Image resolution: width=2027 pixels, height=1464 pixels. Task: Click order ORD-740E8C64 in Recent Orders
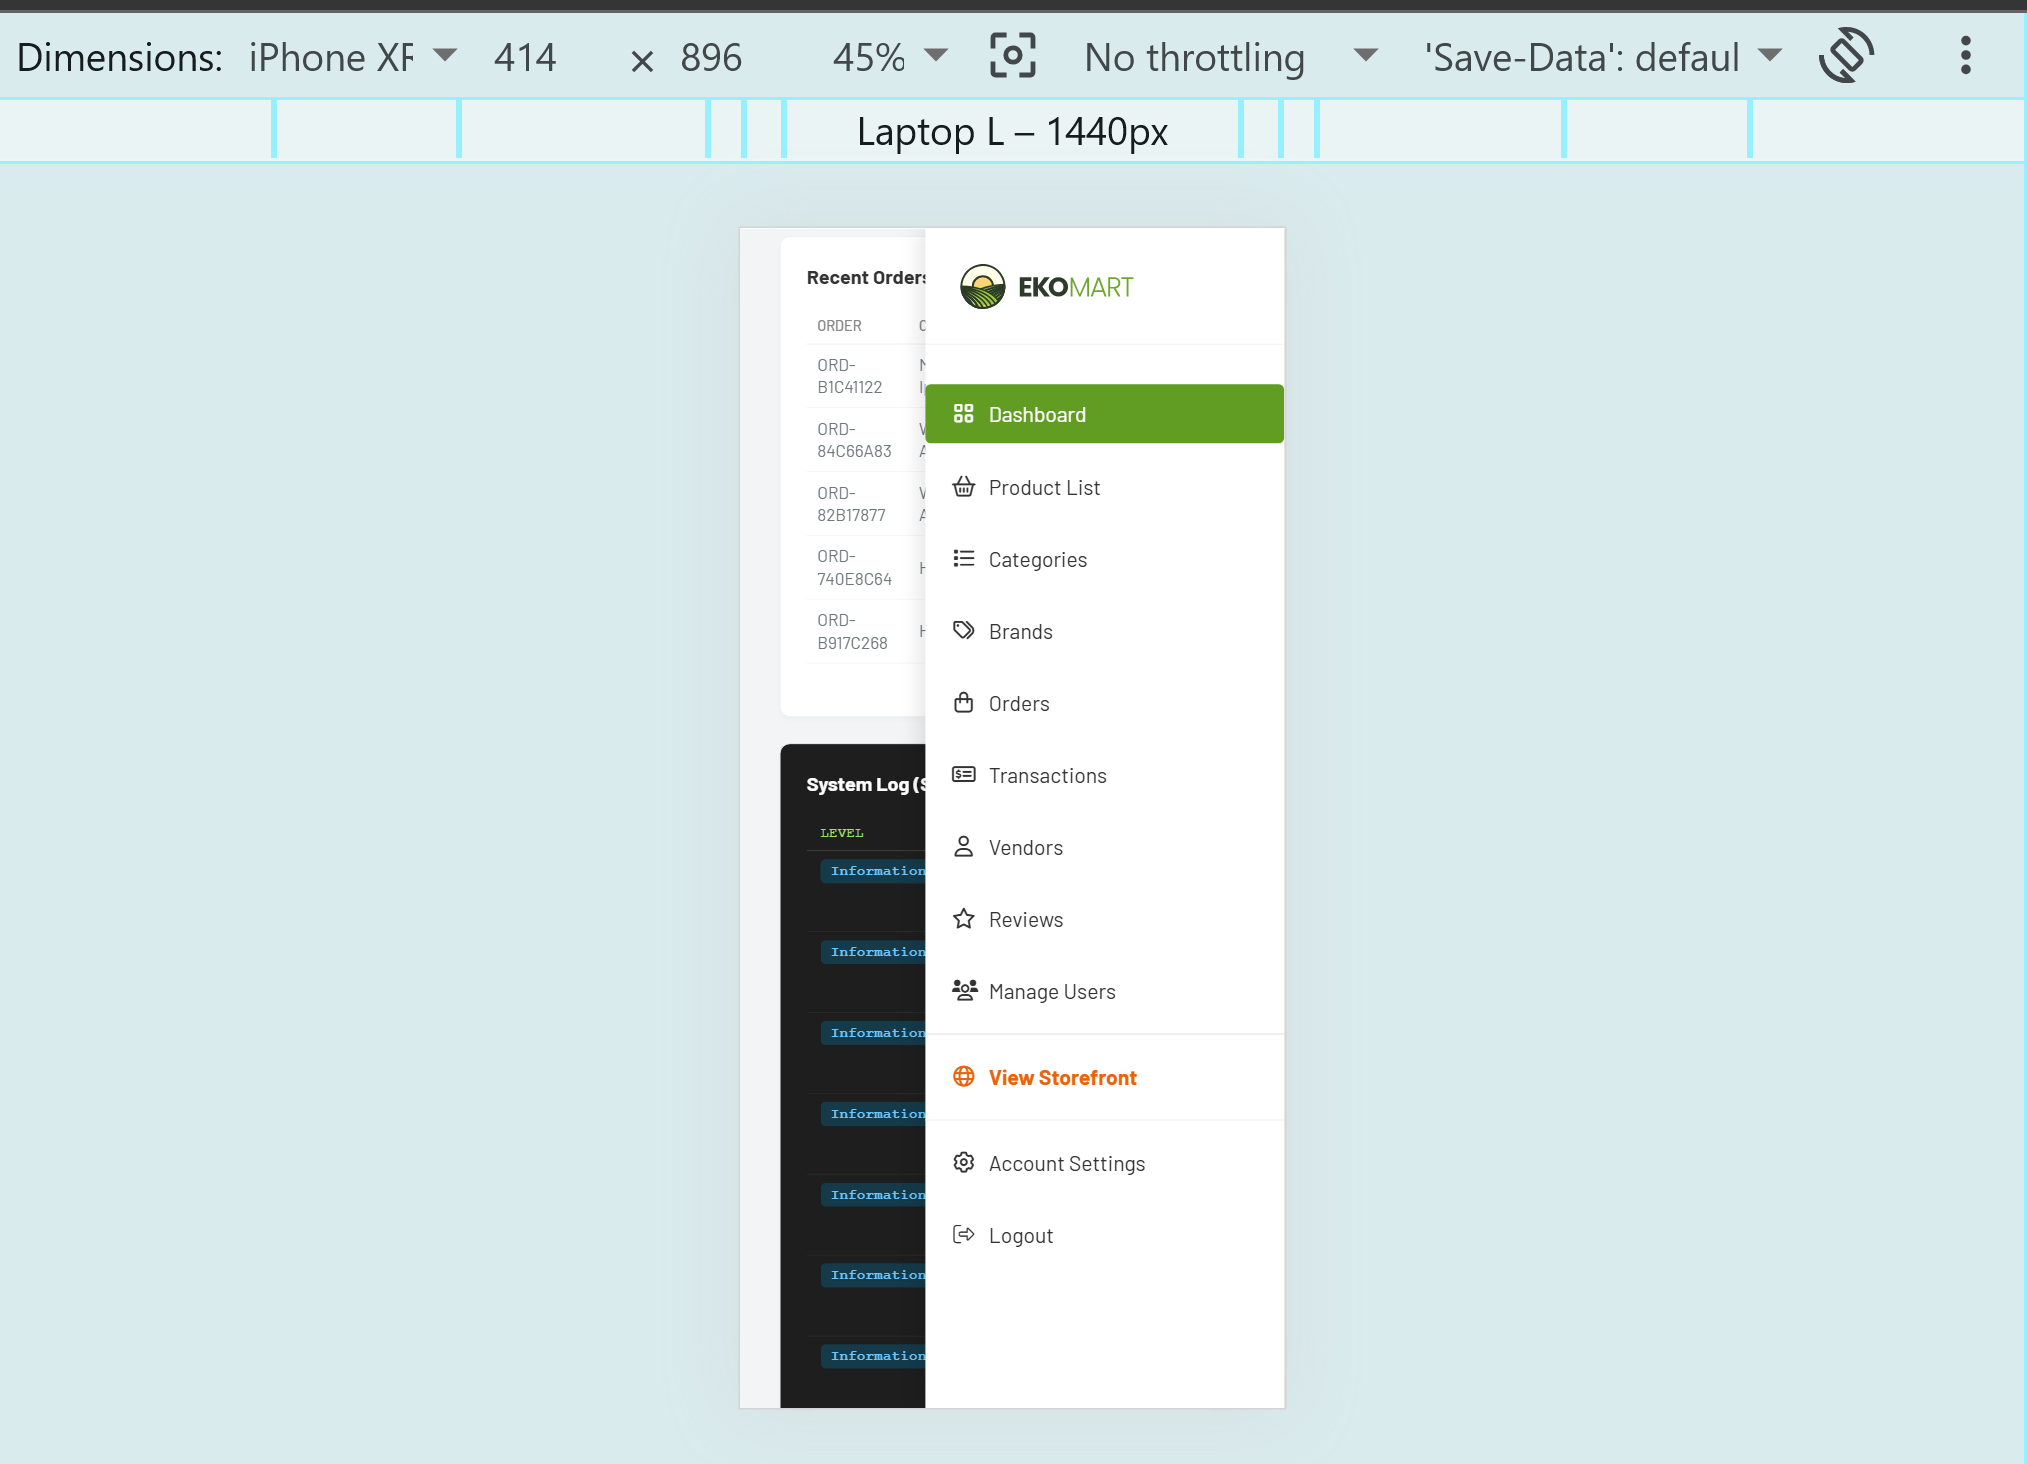coord(854,567)
